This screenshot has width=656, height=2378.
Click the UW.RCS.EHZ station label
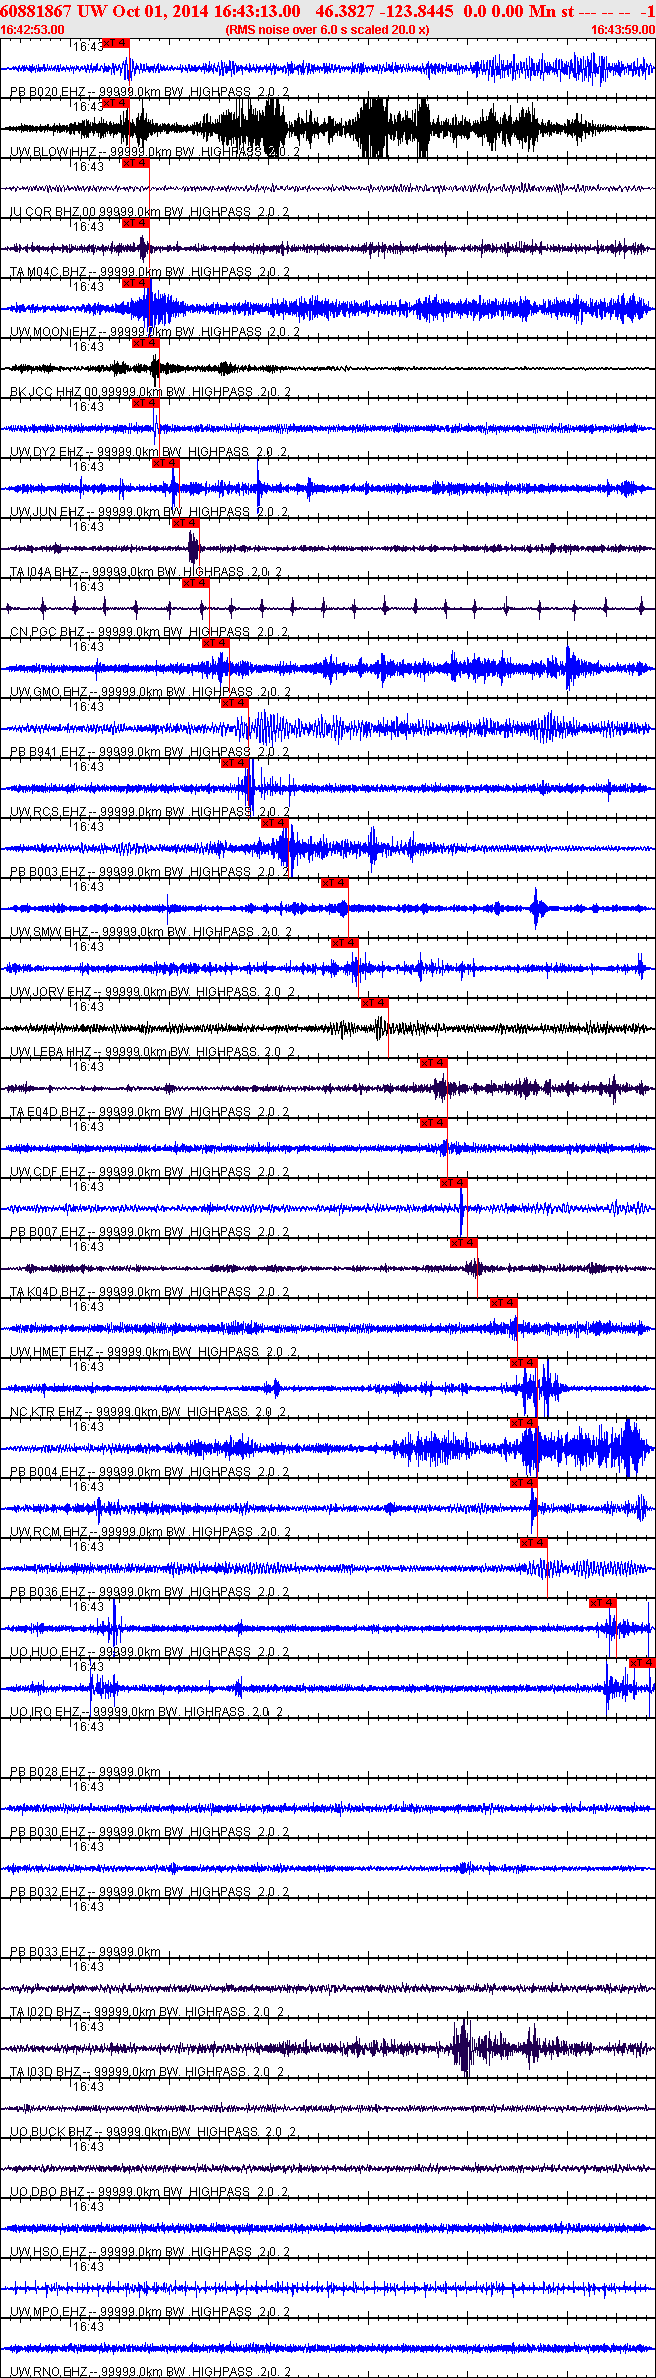tap(150, 812)
